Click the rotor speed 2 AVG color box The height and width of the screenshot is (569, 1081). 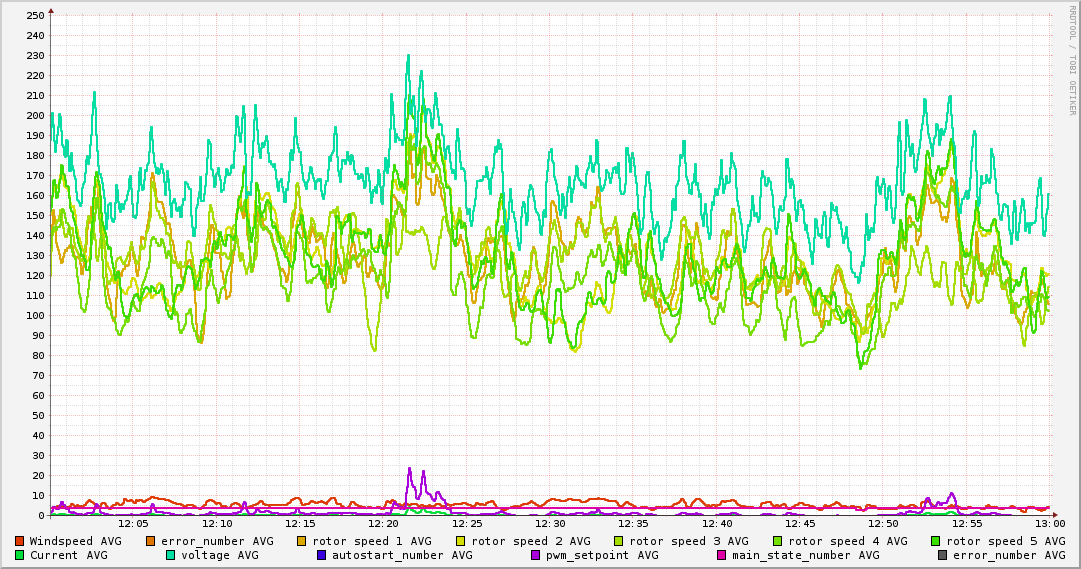tap(461, 541)
